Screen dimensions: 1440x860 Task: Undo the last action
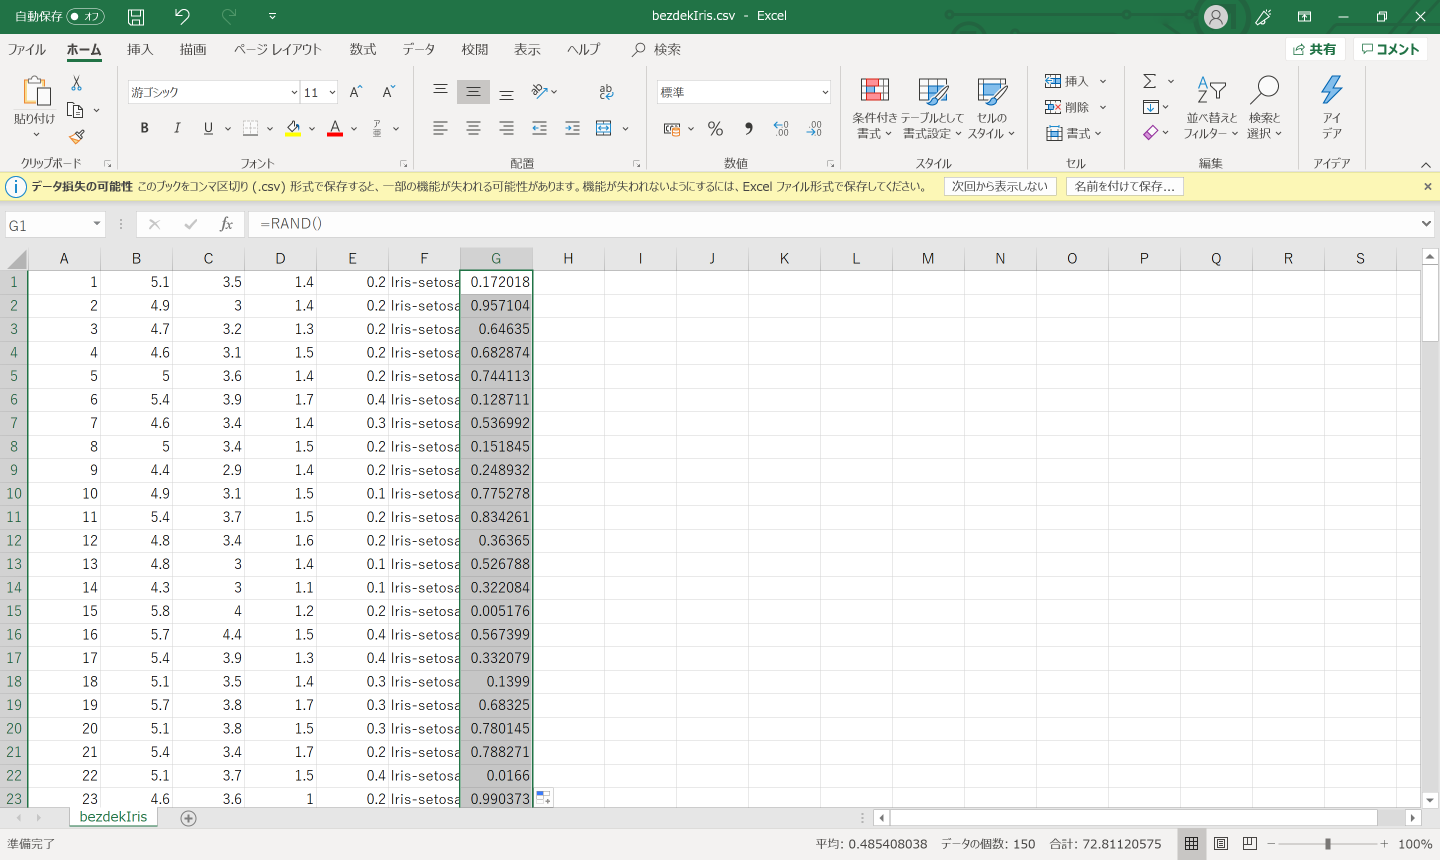coord(182,16)
